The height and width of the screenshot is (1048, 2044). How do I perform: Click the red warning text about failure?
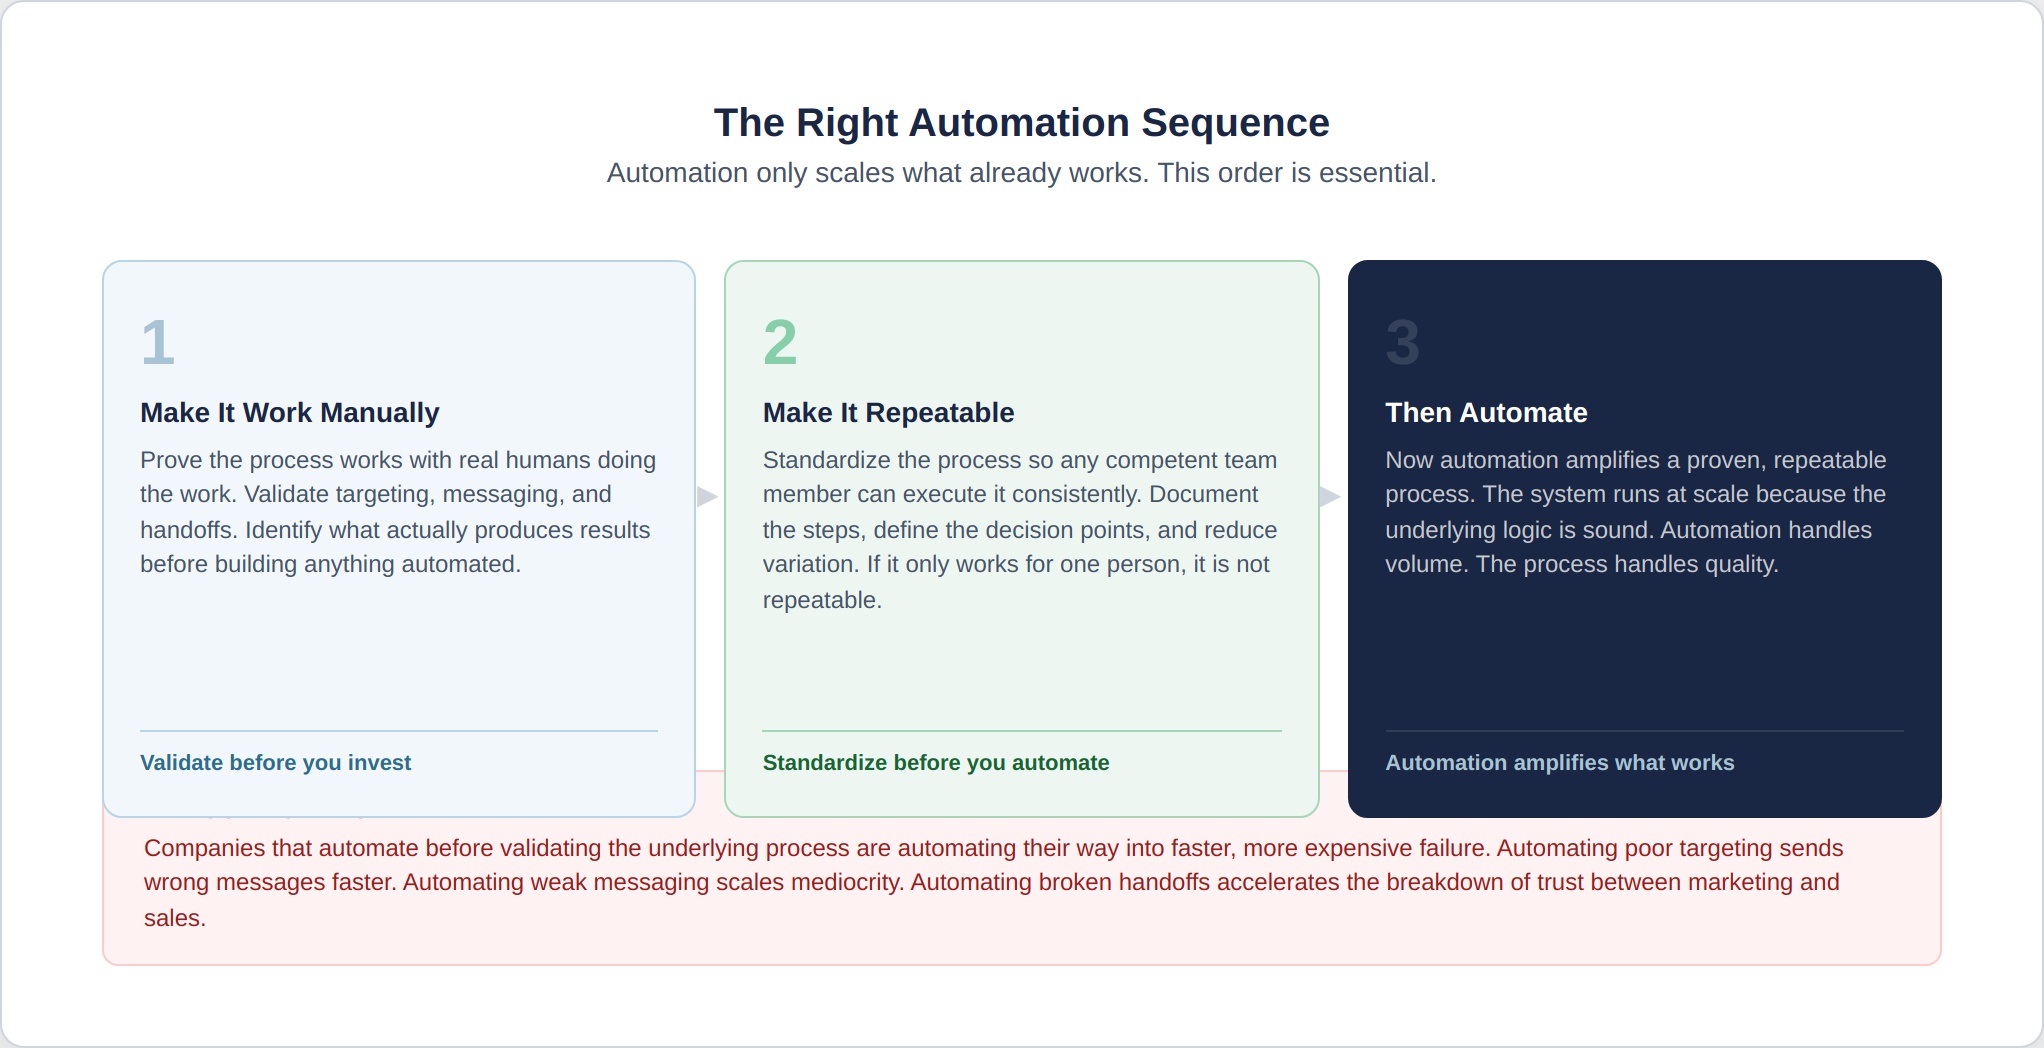pos(993,883)
